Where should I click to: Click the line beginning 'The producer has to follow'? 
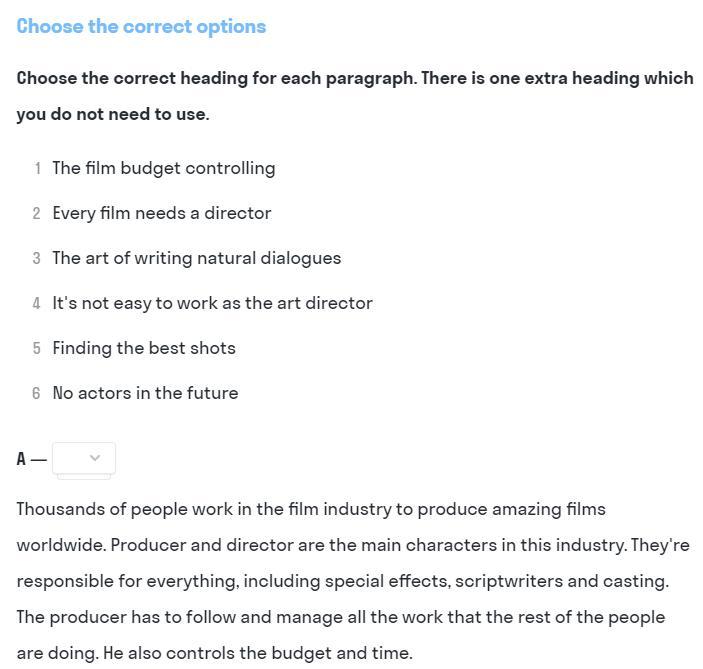click(x=341, y=617)
